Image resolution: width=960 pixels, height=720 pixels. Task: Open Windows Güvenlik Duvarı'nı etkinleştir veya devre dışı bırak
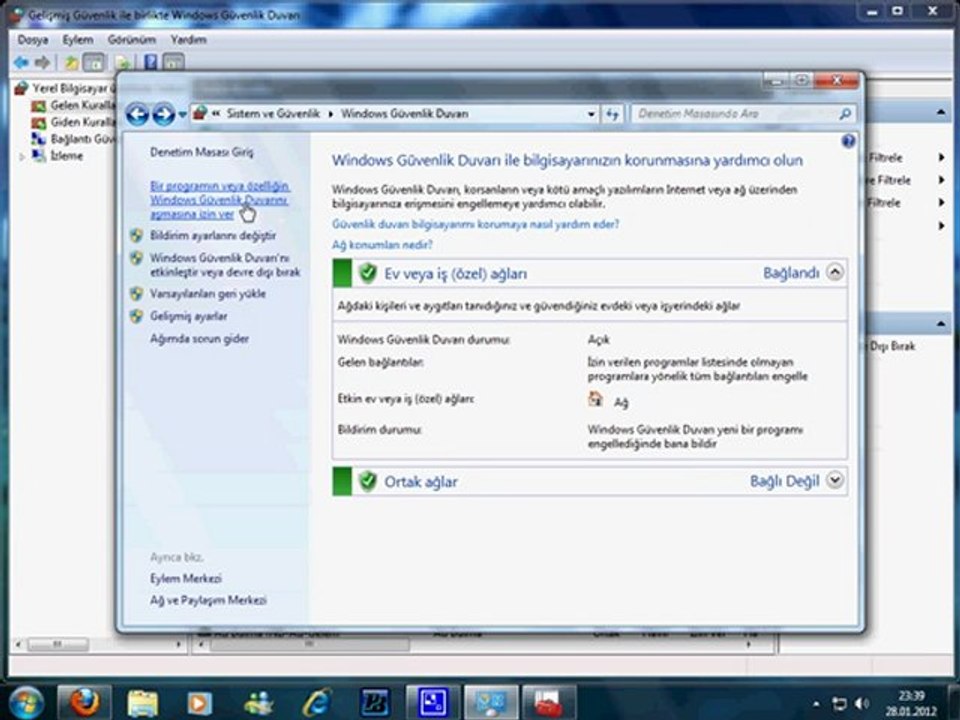pos(225,265)
